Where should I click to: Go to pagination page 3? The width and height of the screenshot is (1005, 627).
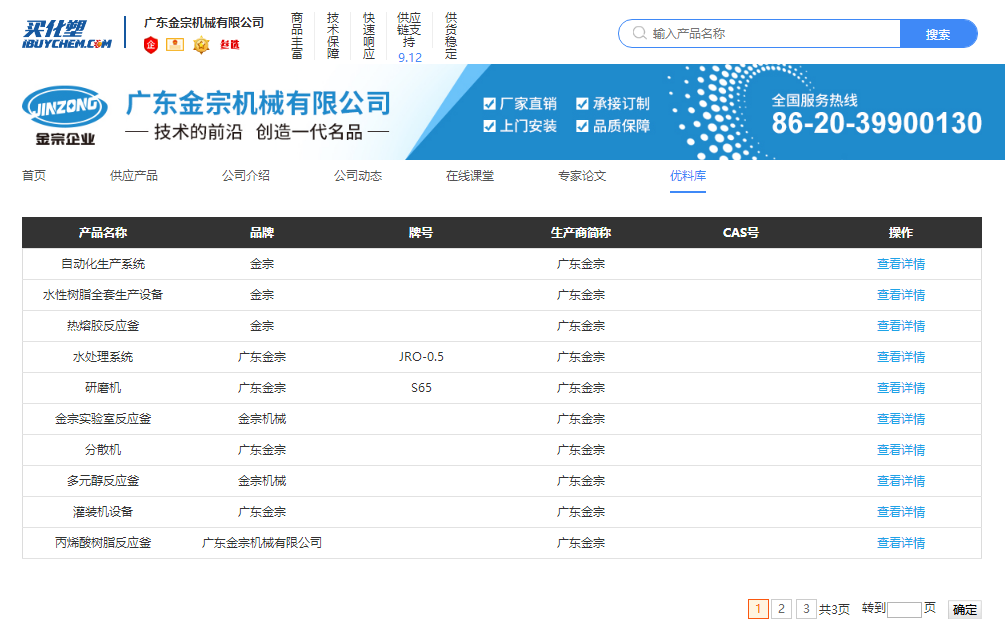click(806, 608)
